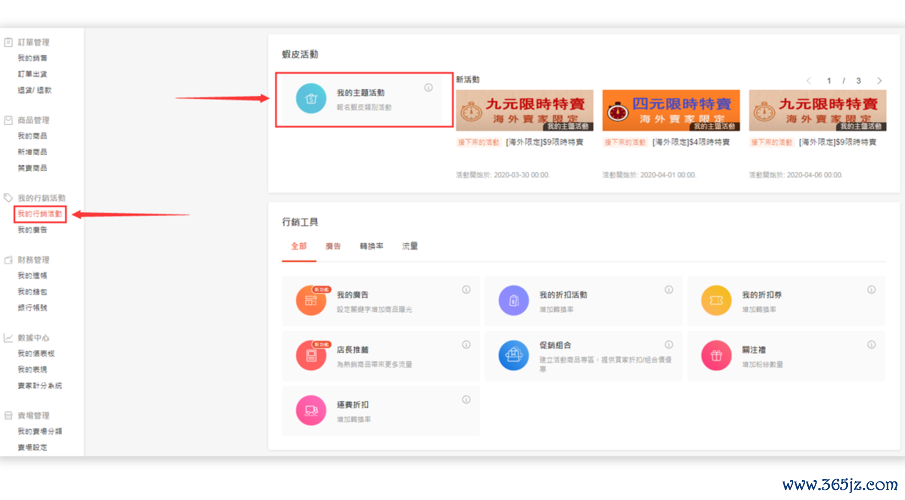
Task: Open the pink 運費折扣 truck icon
Action: (x=311, y=410)
